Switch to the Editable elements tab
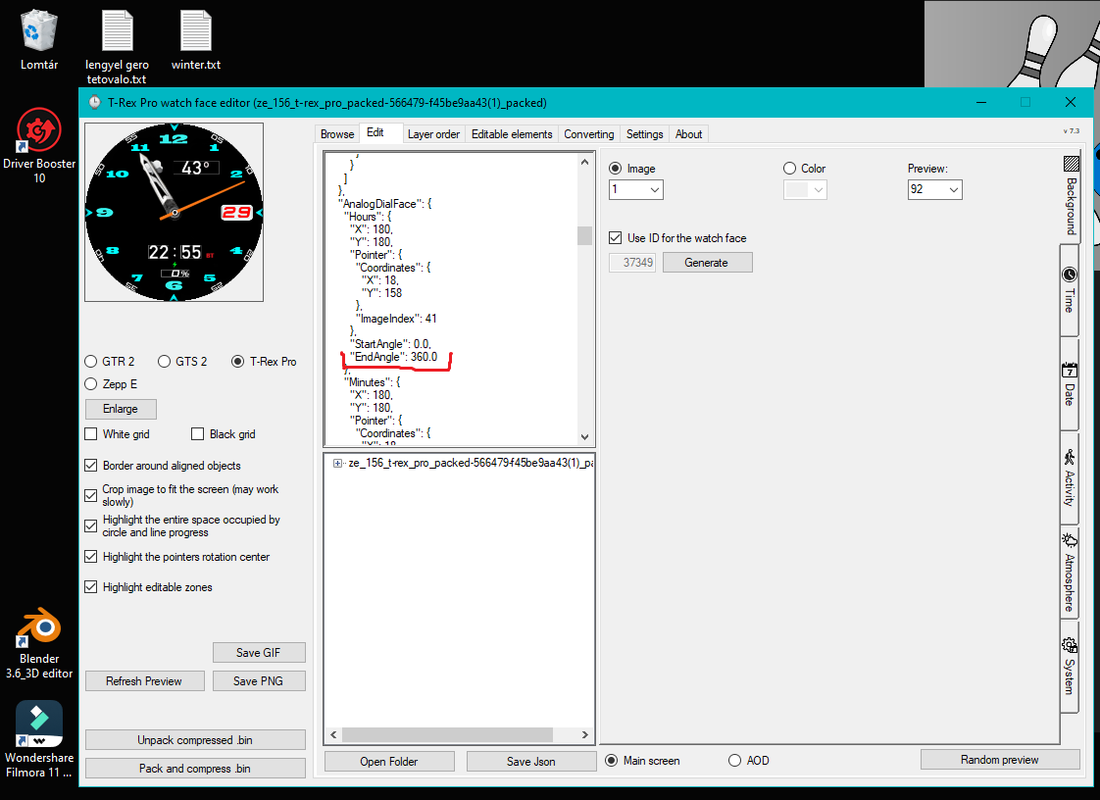The width and height of the screenshot is (1100, 800). click(x=512, y=134)
